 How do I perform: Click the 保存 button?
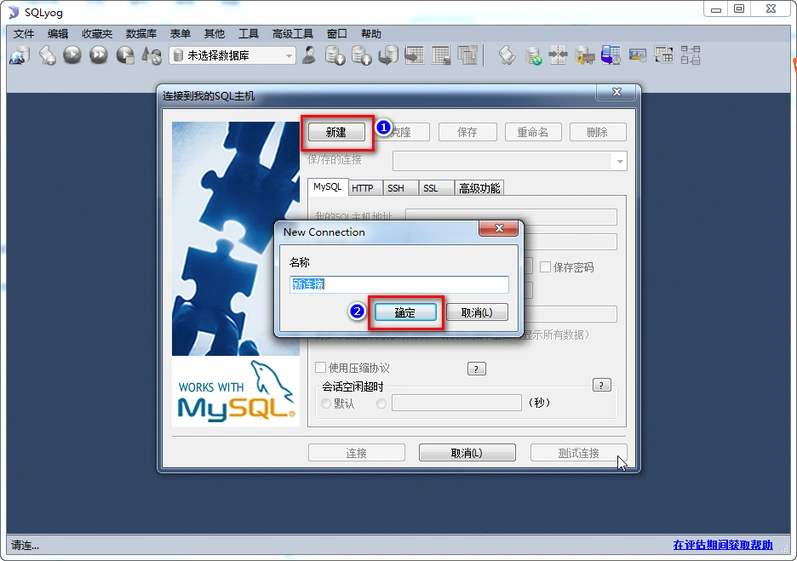[x=467, y=132]
